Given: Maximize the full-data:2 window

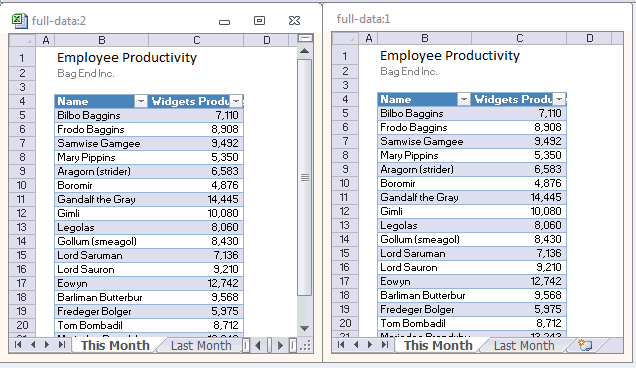Looking at the screenshot, I should click(259, 21).
